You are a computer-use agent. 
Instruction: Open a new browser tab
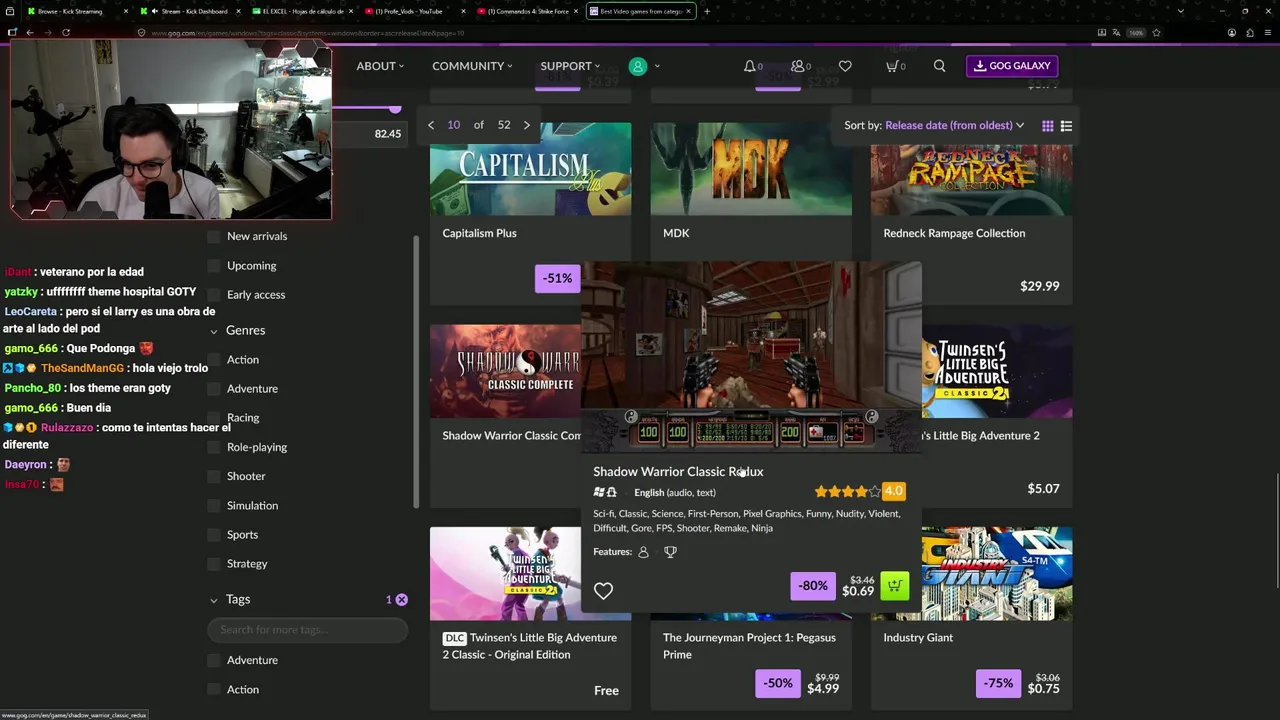click(707, 11)
